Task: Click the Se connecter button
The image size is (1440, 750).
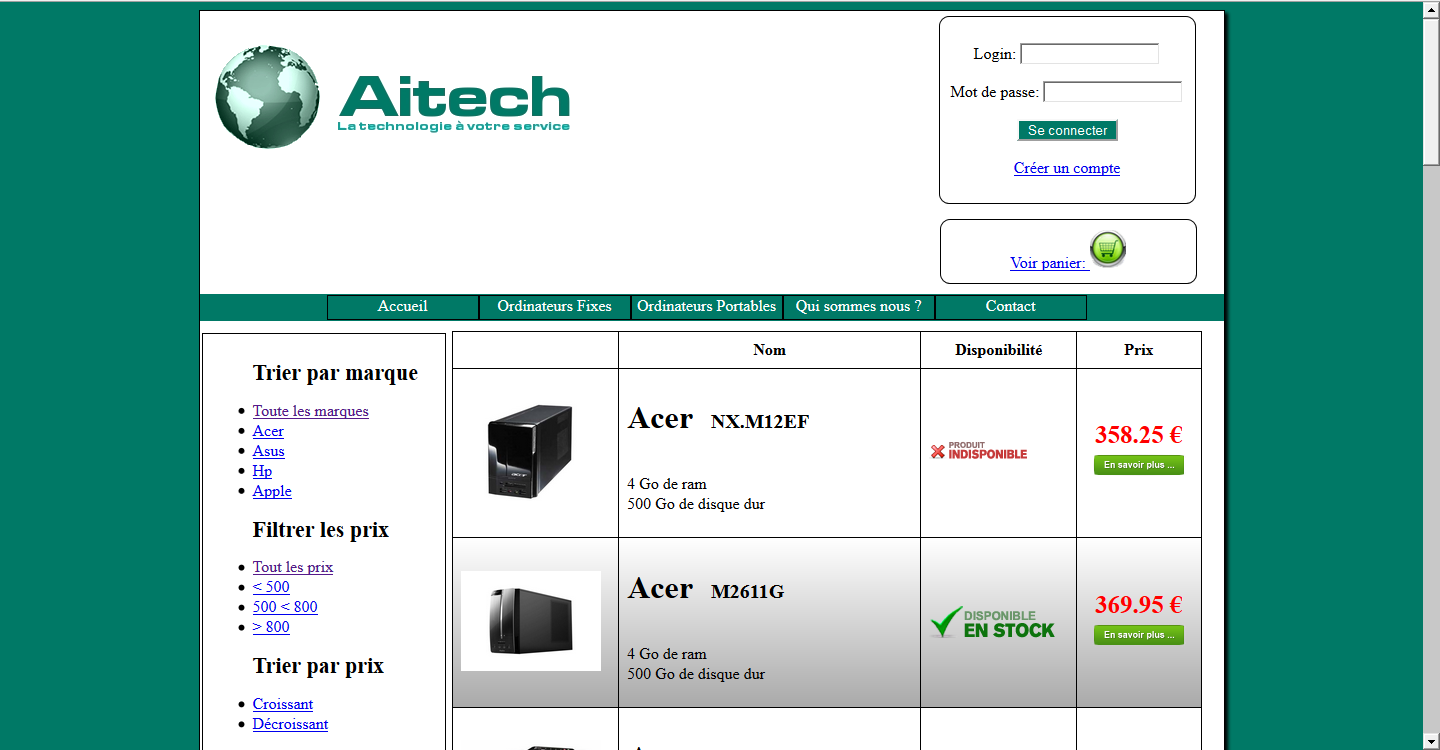Action: click(1067, 131)
